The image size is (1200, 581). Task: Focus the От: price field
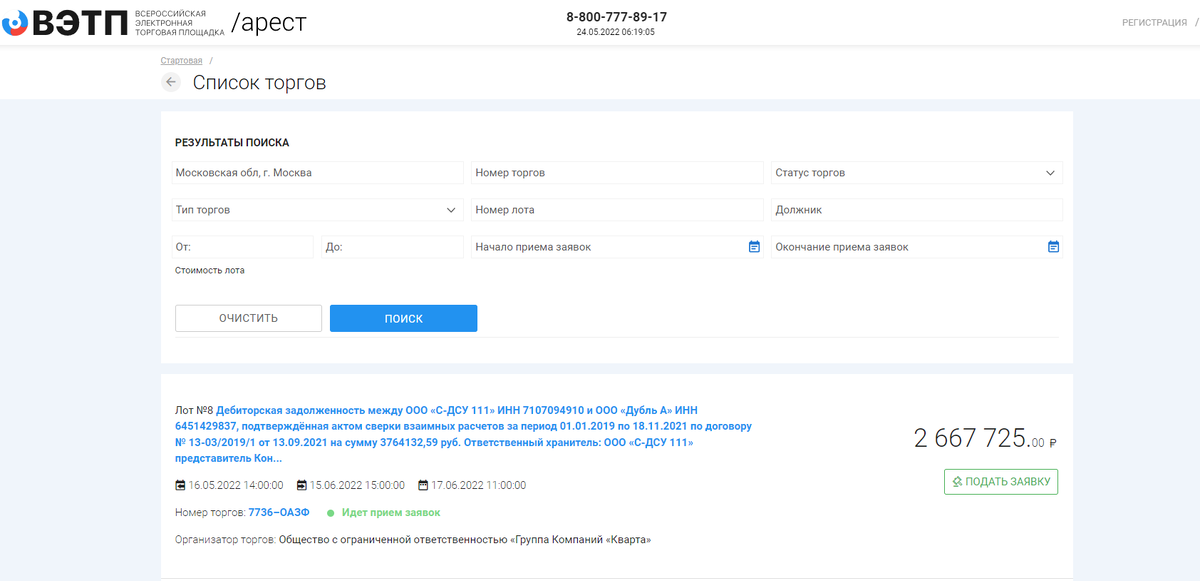[x=242, y=247]
